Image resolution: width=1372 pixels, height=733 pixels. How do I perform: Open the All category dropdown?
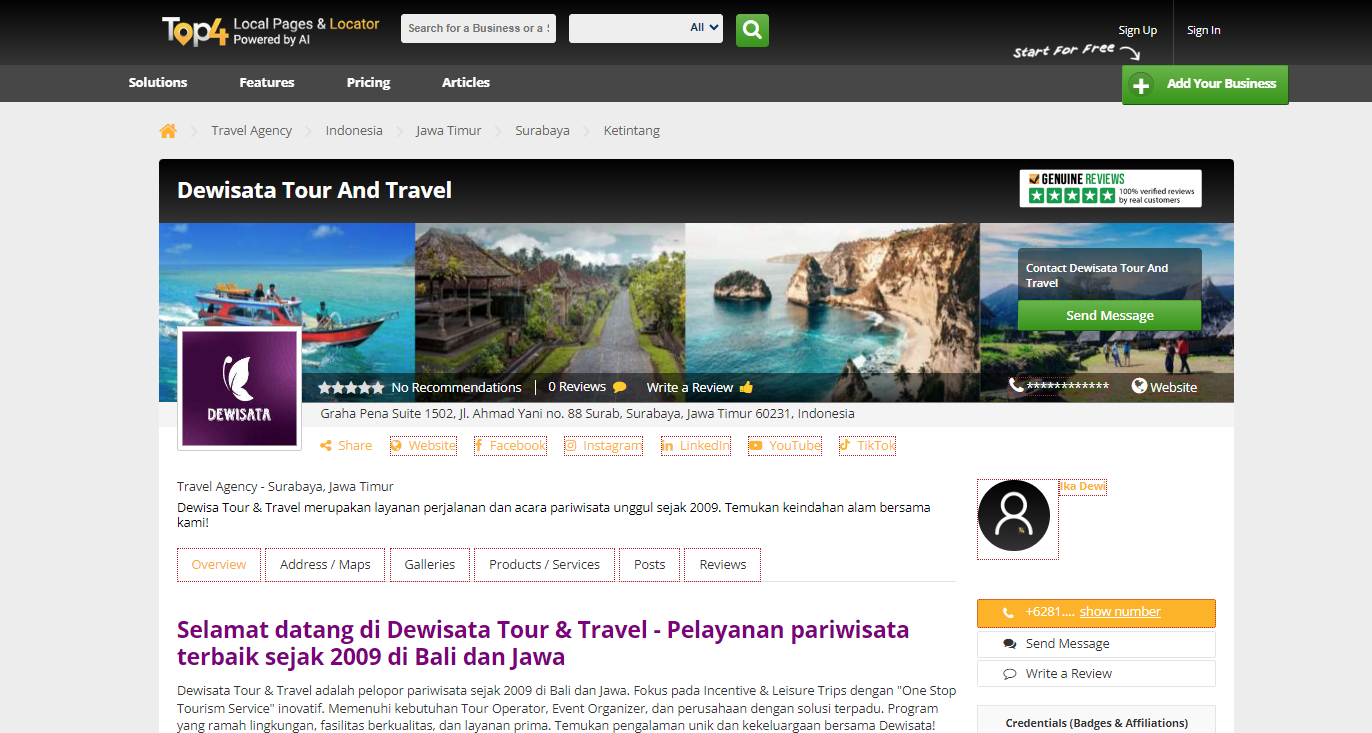(x=646, y=28)
